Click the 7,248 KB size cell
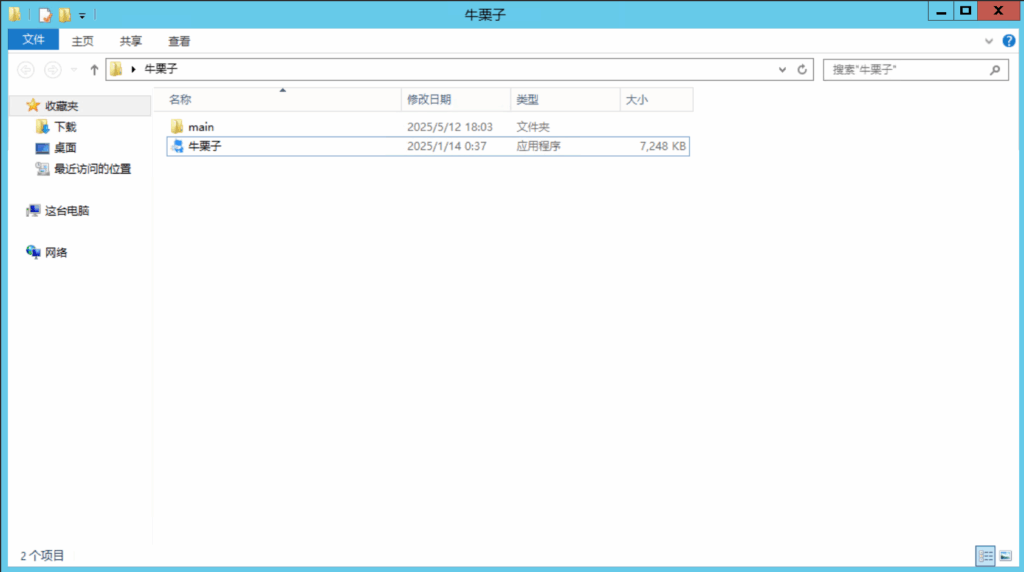Screen dimensions: 1024x572 [663, 146]
